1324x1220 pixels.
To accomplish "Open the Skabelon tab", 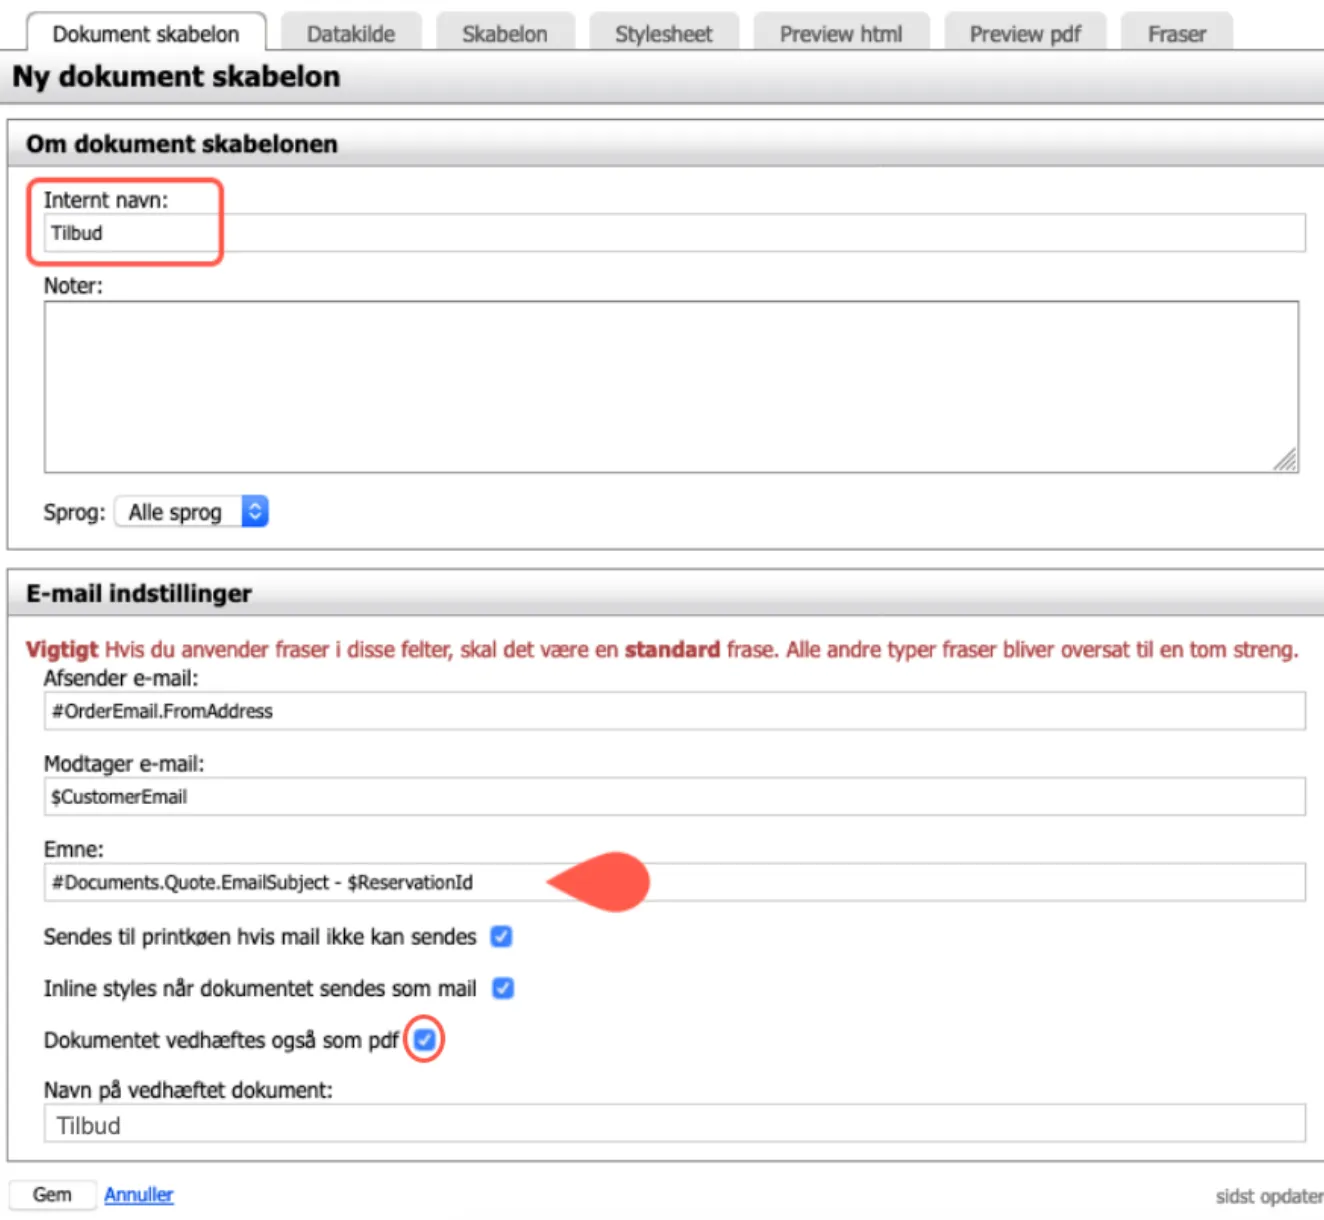I will [x=504, y=34].
